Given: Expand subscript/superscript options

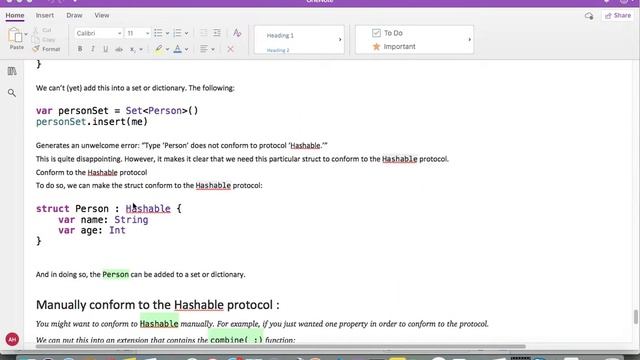Looking at the screenshot, I should [x=141, y=50].
